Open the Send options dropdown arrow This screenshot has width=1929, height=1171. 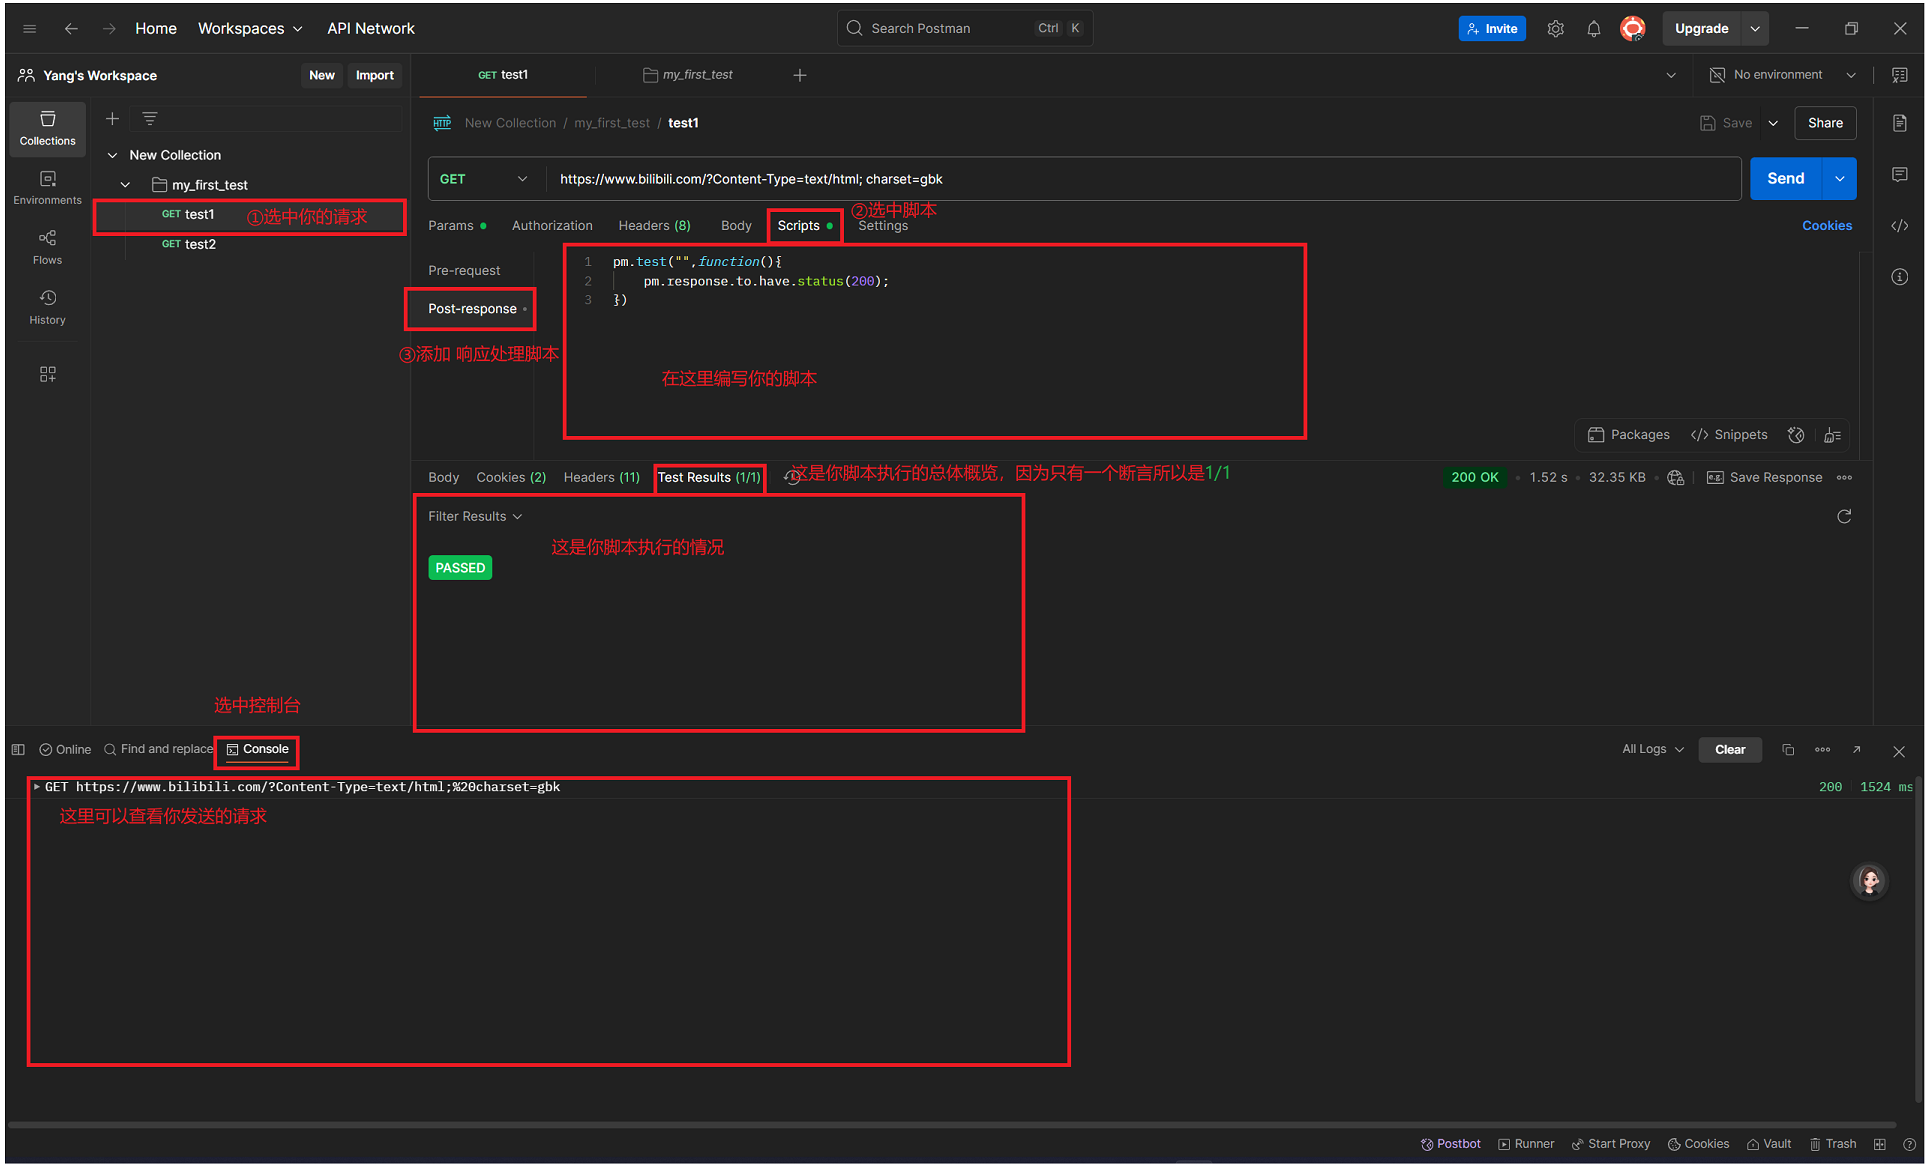click(x=1840, y=179)
